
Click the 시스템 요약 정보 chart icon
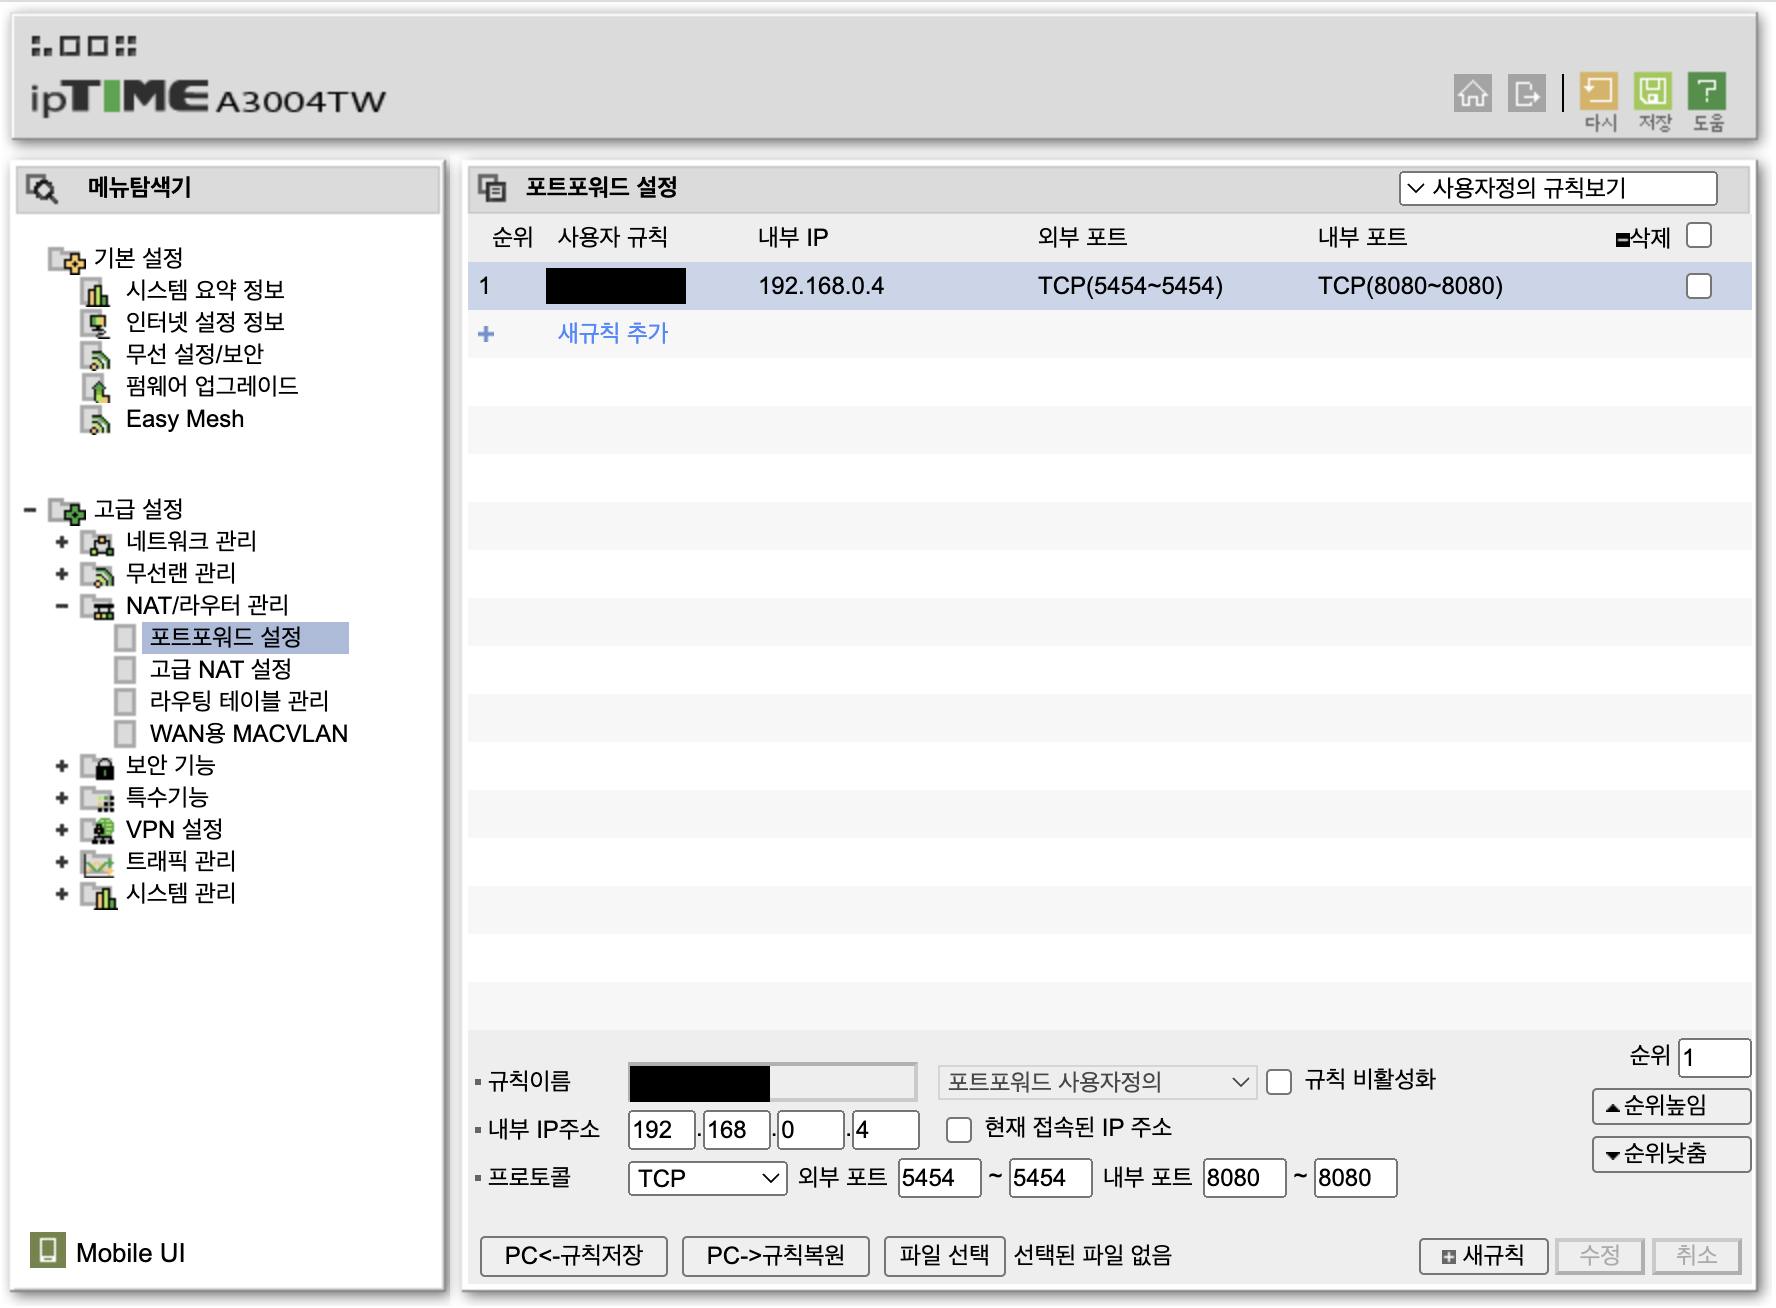[x=95, y=292]
